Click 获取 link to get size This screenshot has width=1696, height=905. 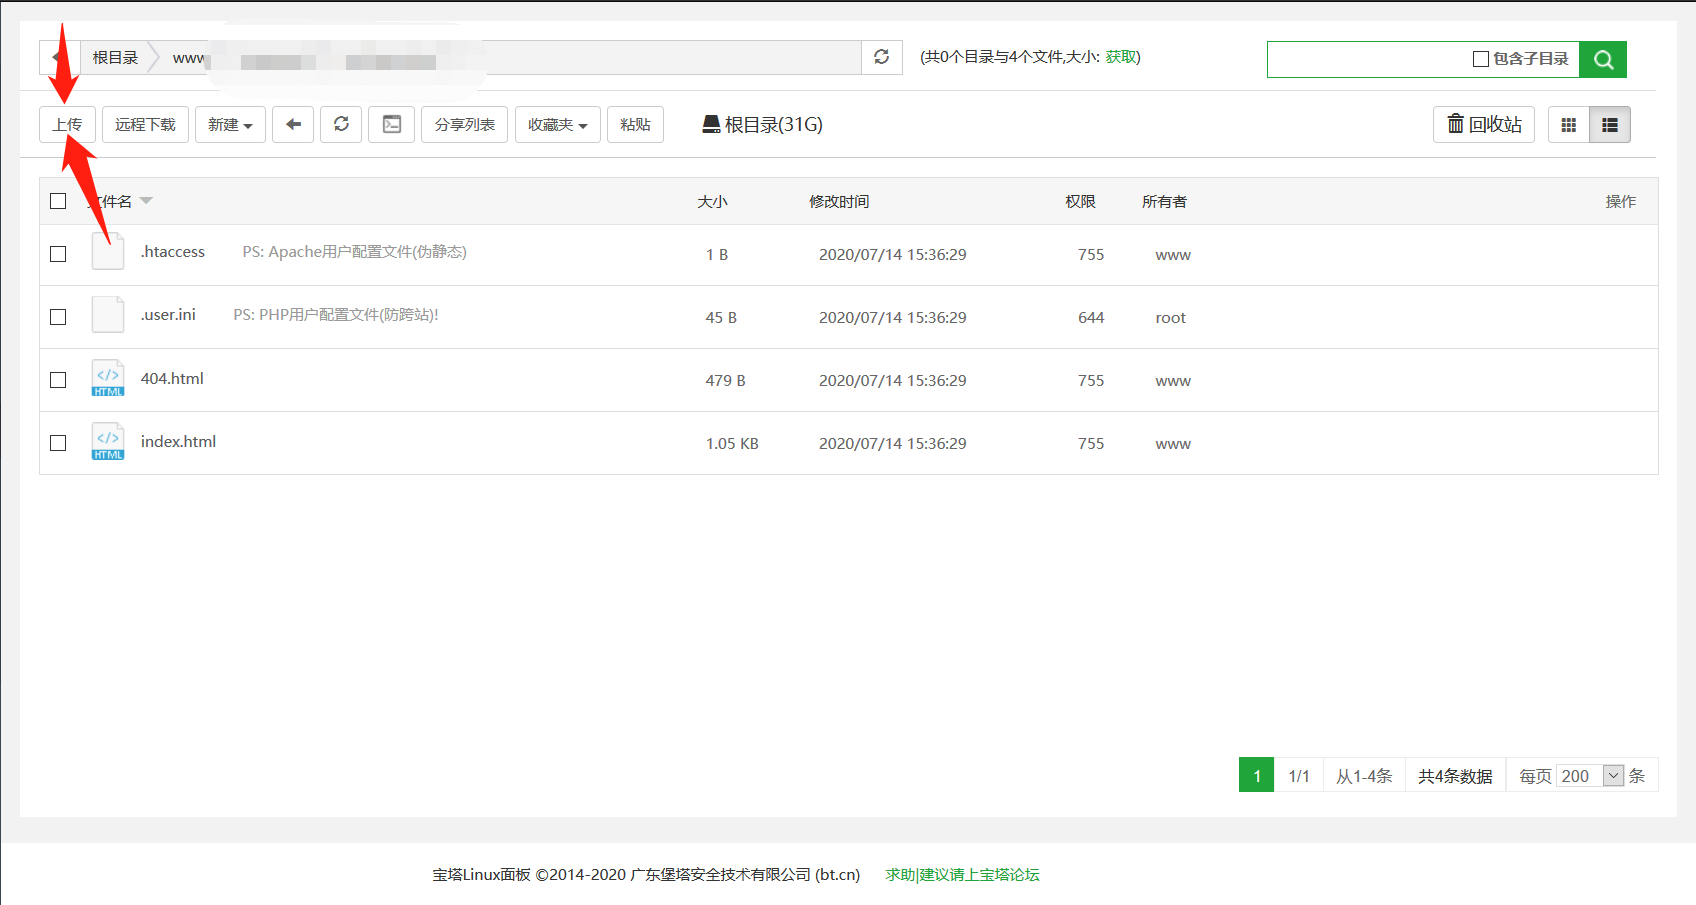[1120, 57]
